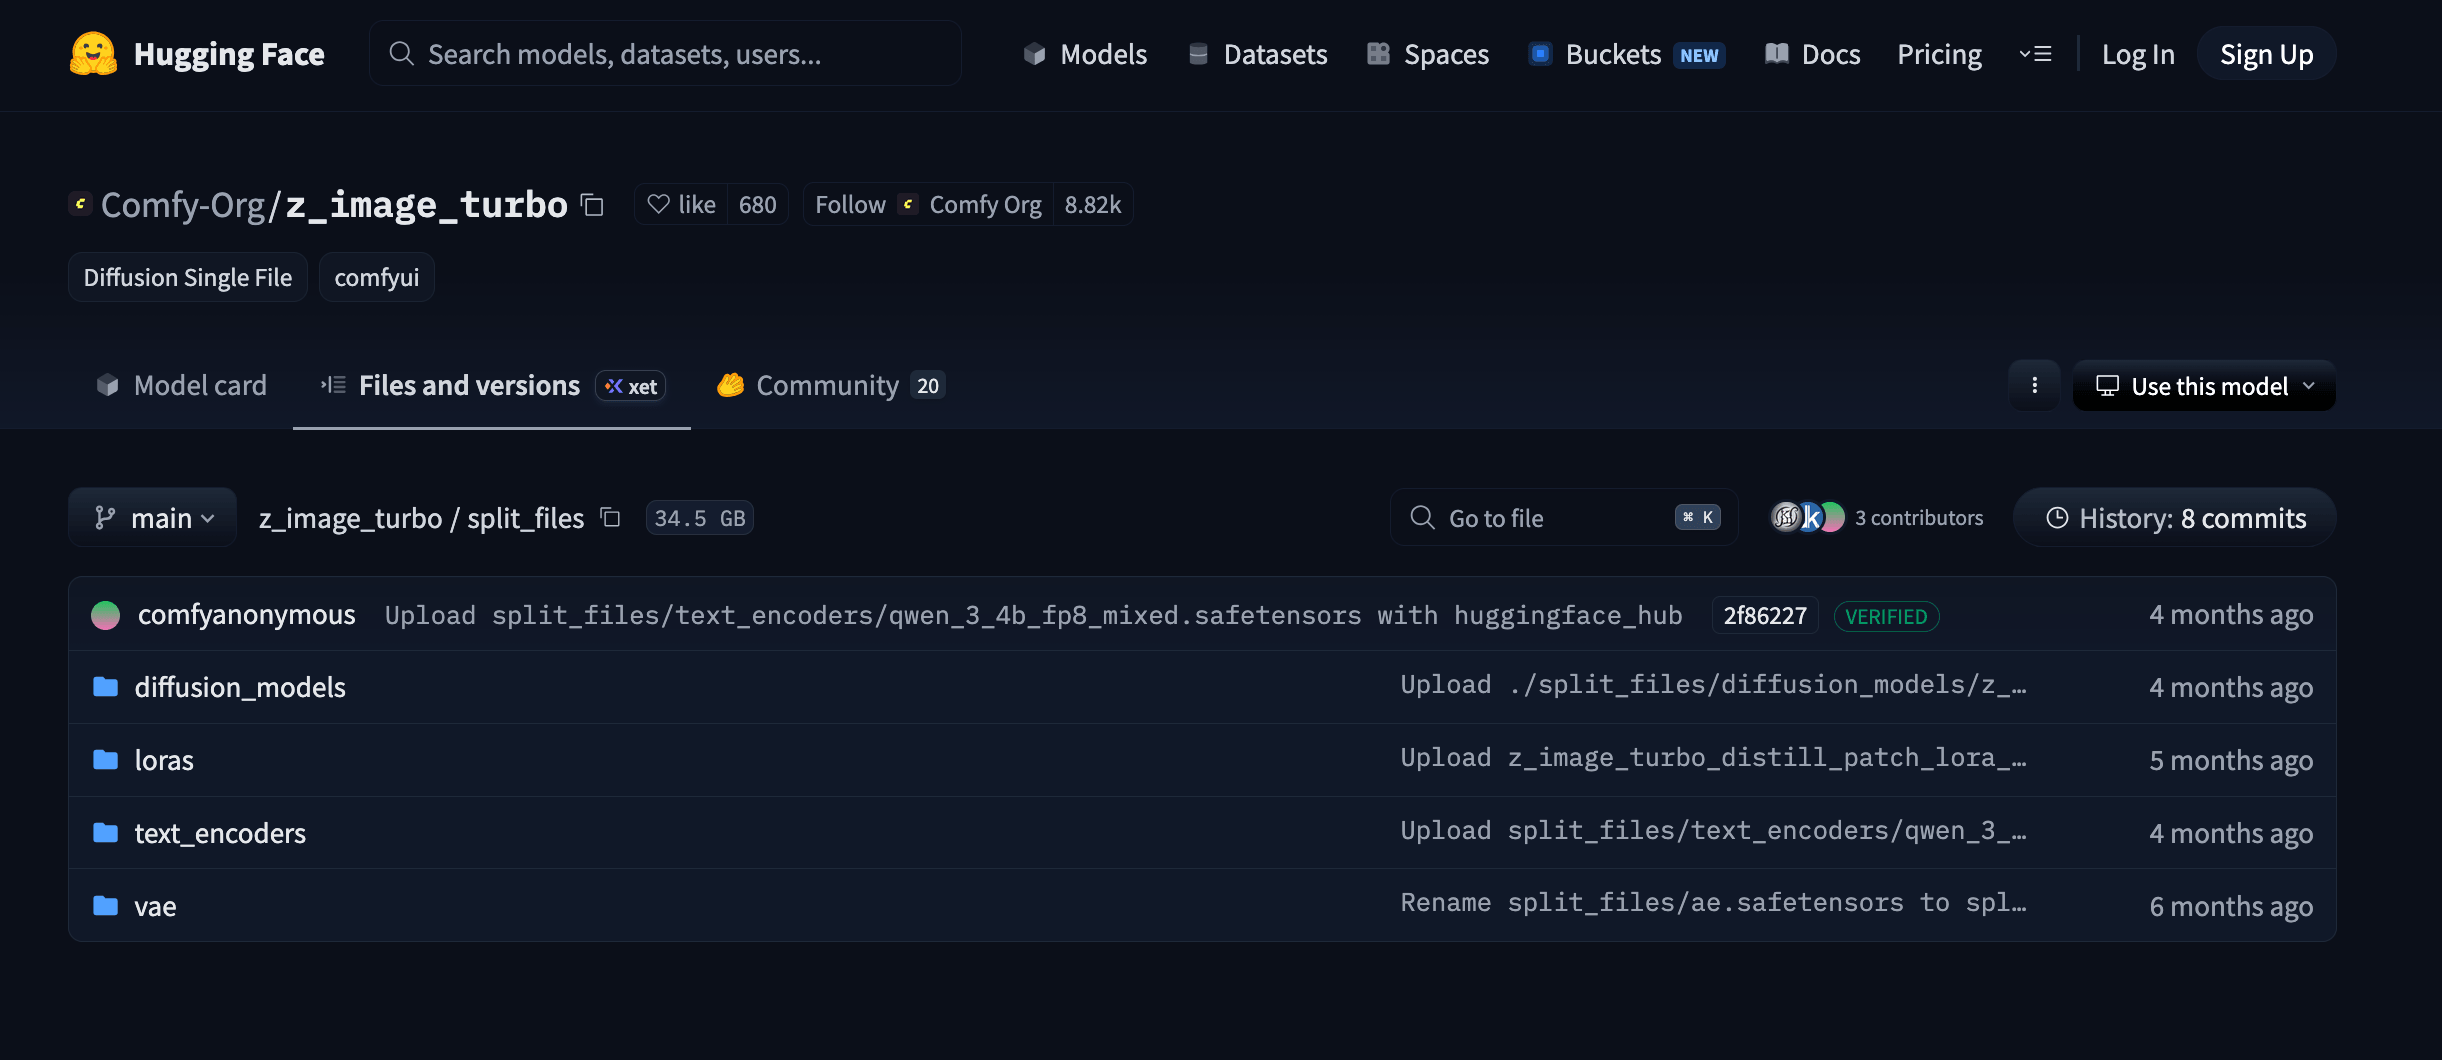Expand the header overflow menu icon
2442x1060 pixels.
click(x=2035, y=54)
